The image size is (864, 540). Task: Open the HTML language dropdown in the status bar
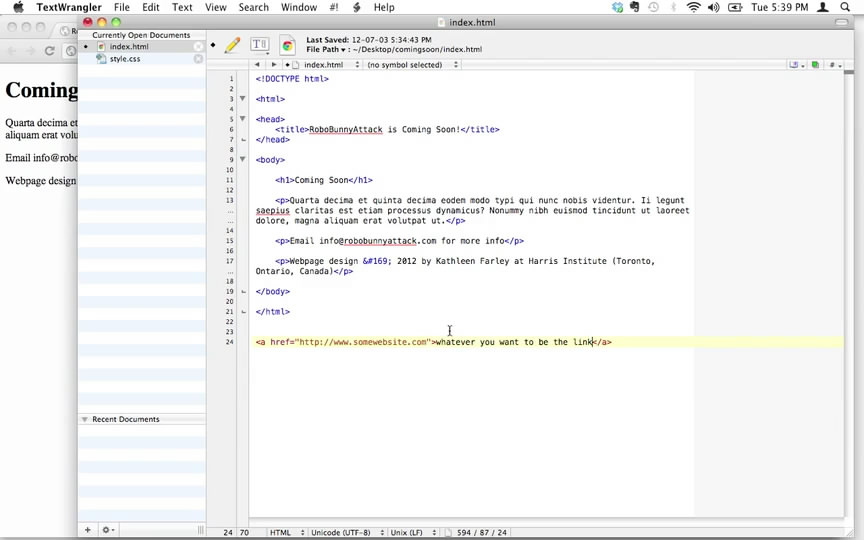(286, 532)
